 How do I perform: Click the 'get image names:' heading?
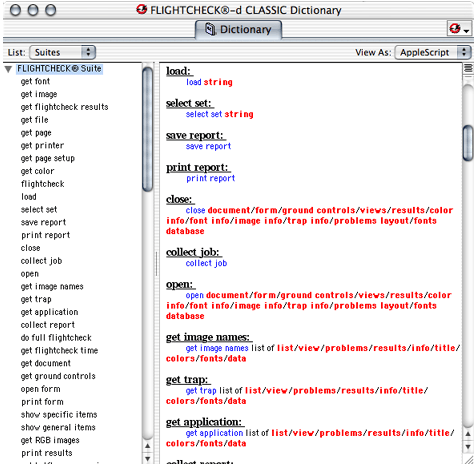pyautogui.click(x=208, y=337)
